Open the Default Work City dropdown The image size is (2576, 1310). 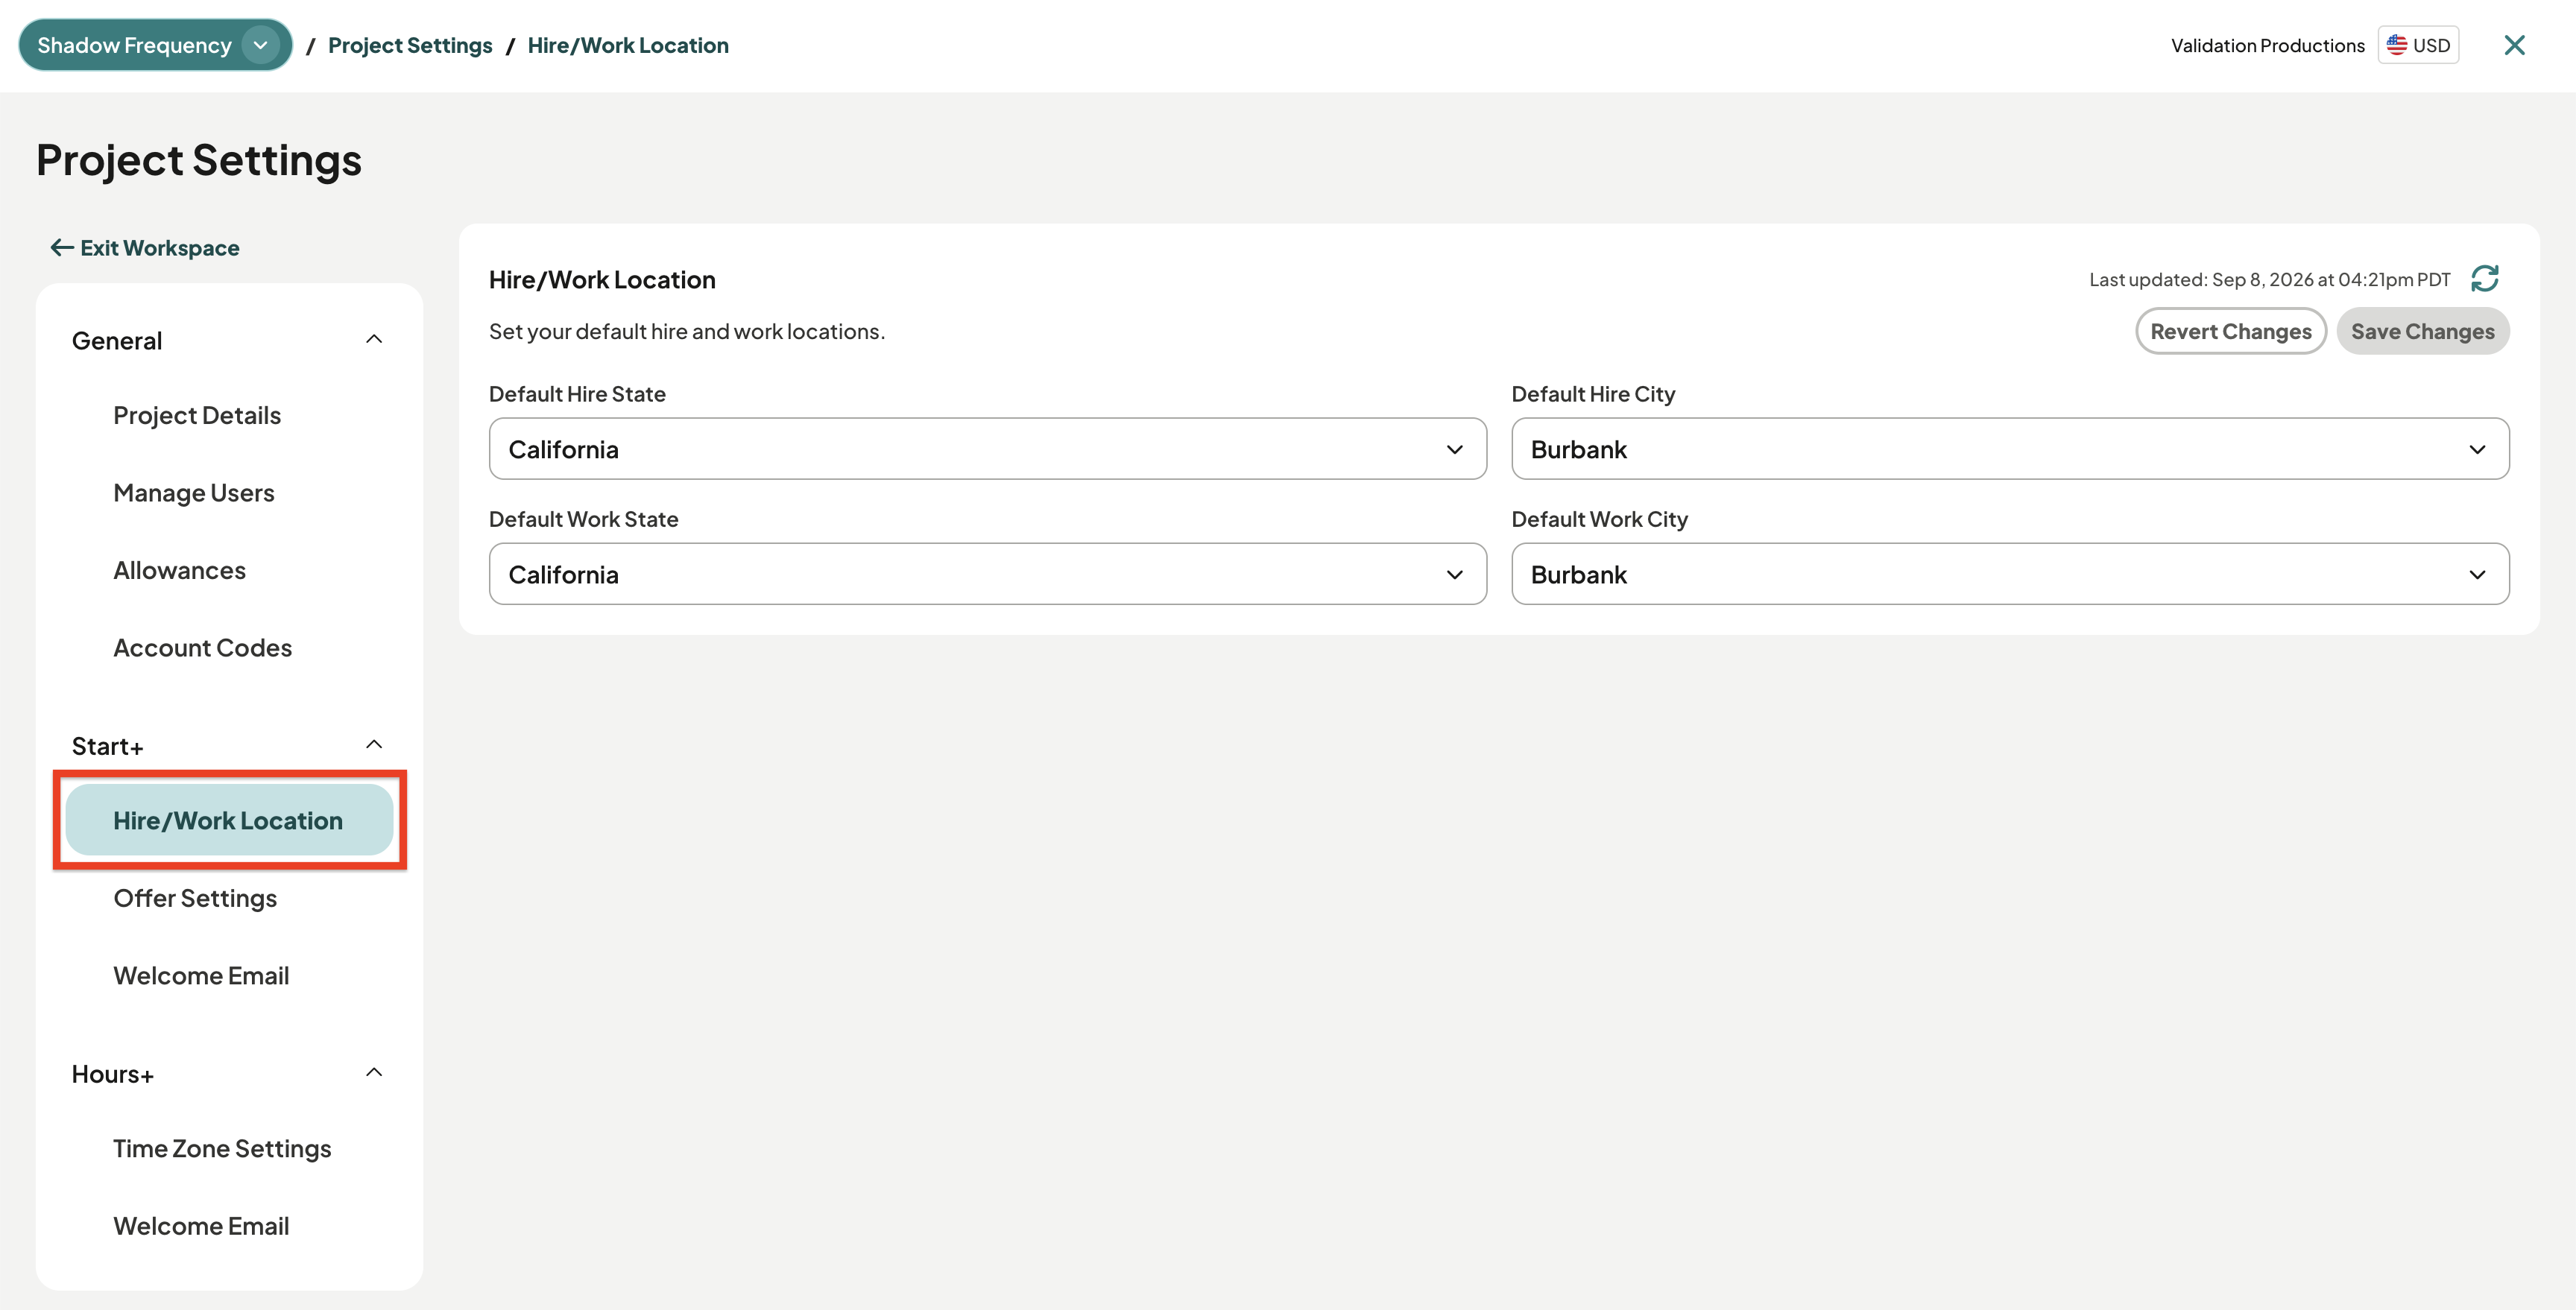[x=2010, y=574]
